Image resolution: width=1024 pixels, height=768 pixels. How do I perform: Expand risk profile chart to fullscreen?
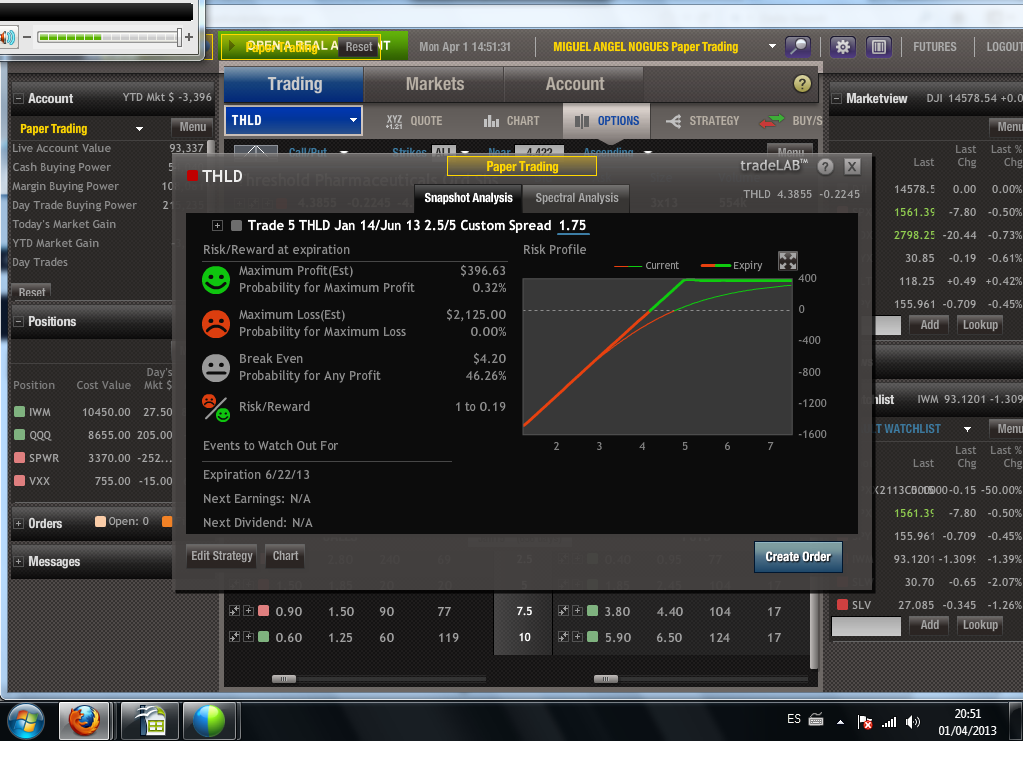tap(788, 261)
